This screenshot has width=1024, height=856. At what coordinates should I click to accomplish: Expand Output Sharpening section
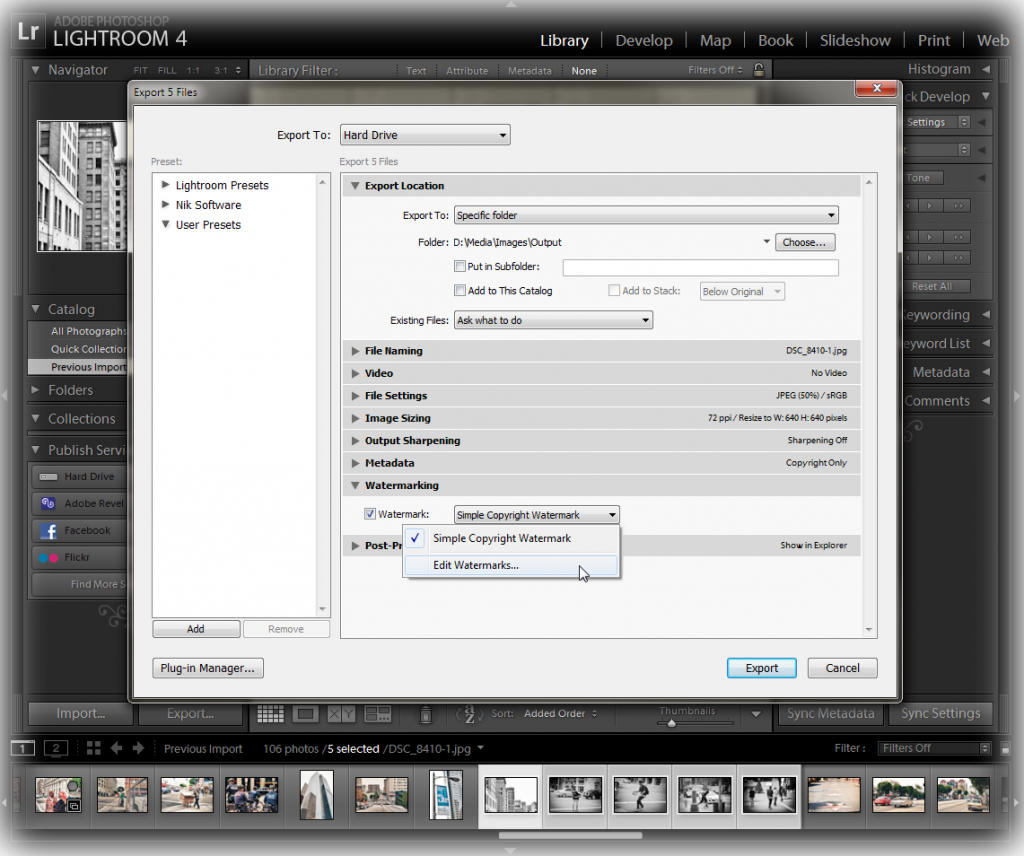355,441
